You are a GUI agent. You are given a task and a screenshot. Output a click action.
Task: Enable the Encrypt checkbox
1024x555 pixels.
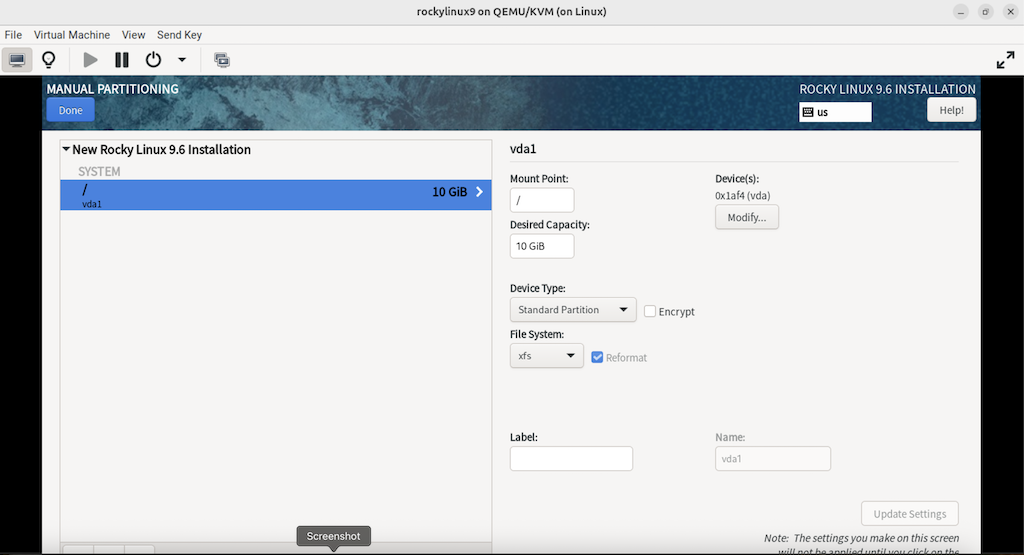pyautogui.click(x=650, y=311)
